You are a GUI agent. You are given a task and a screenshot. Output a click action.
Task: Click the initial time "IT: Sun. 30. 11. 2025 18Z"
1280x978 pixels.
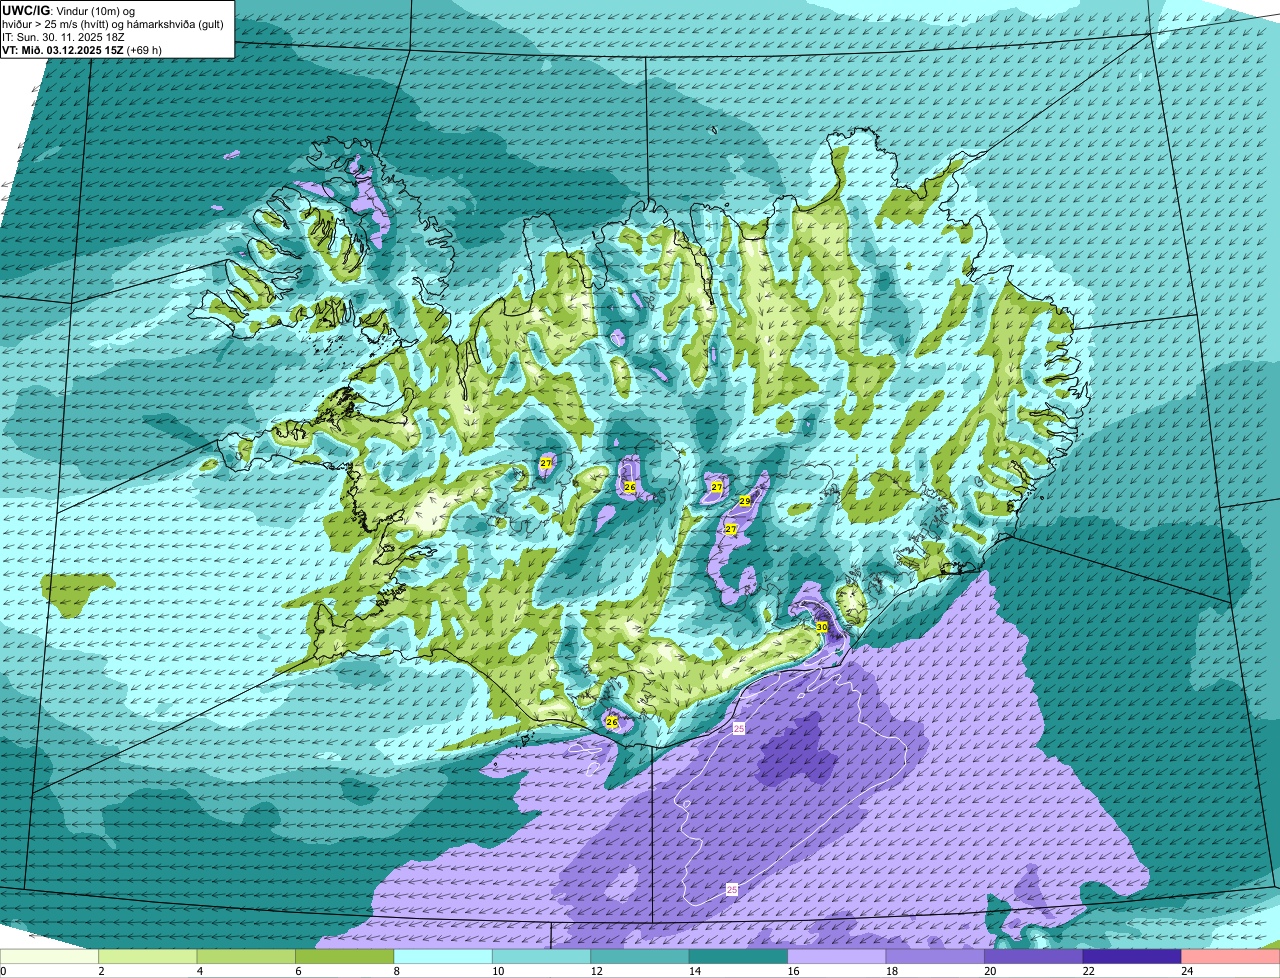62,36
